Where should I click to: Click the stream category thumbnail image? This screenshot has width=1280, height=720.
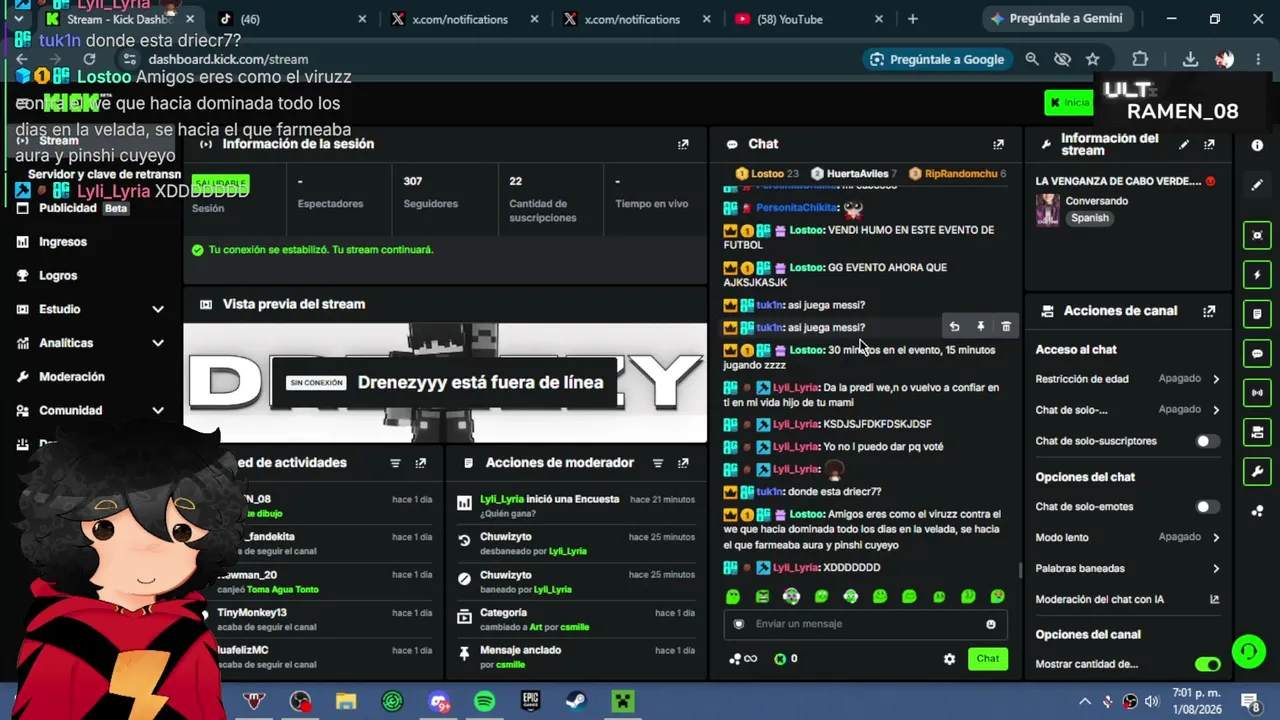click(x=1048, y=210)
